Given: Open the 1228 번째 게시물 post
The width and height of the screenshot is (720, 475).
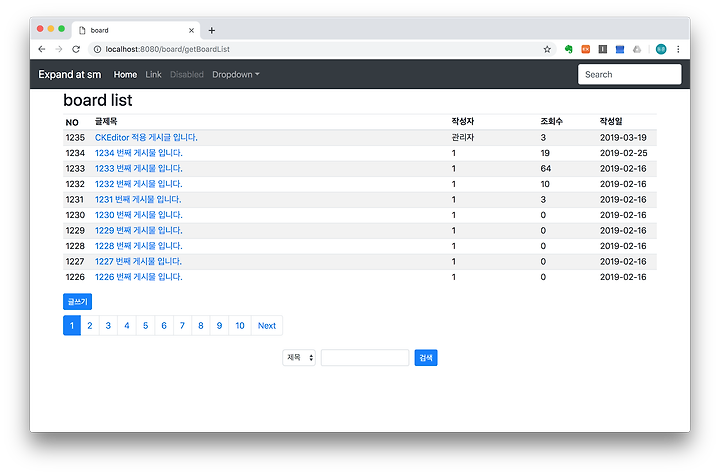Looking at the screenshot, I should click(139, 246).
